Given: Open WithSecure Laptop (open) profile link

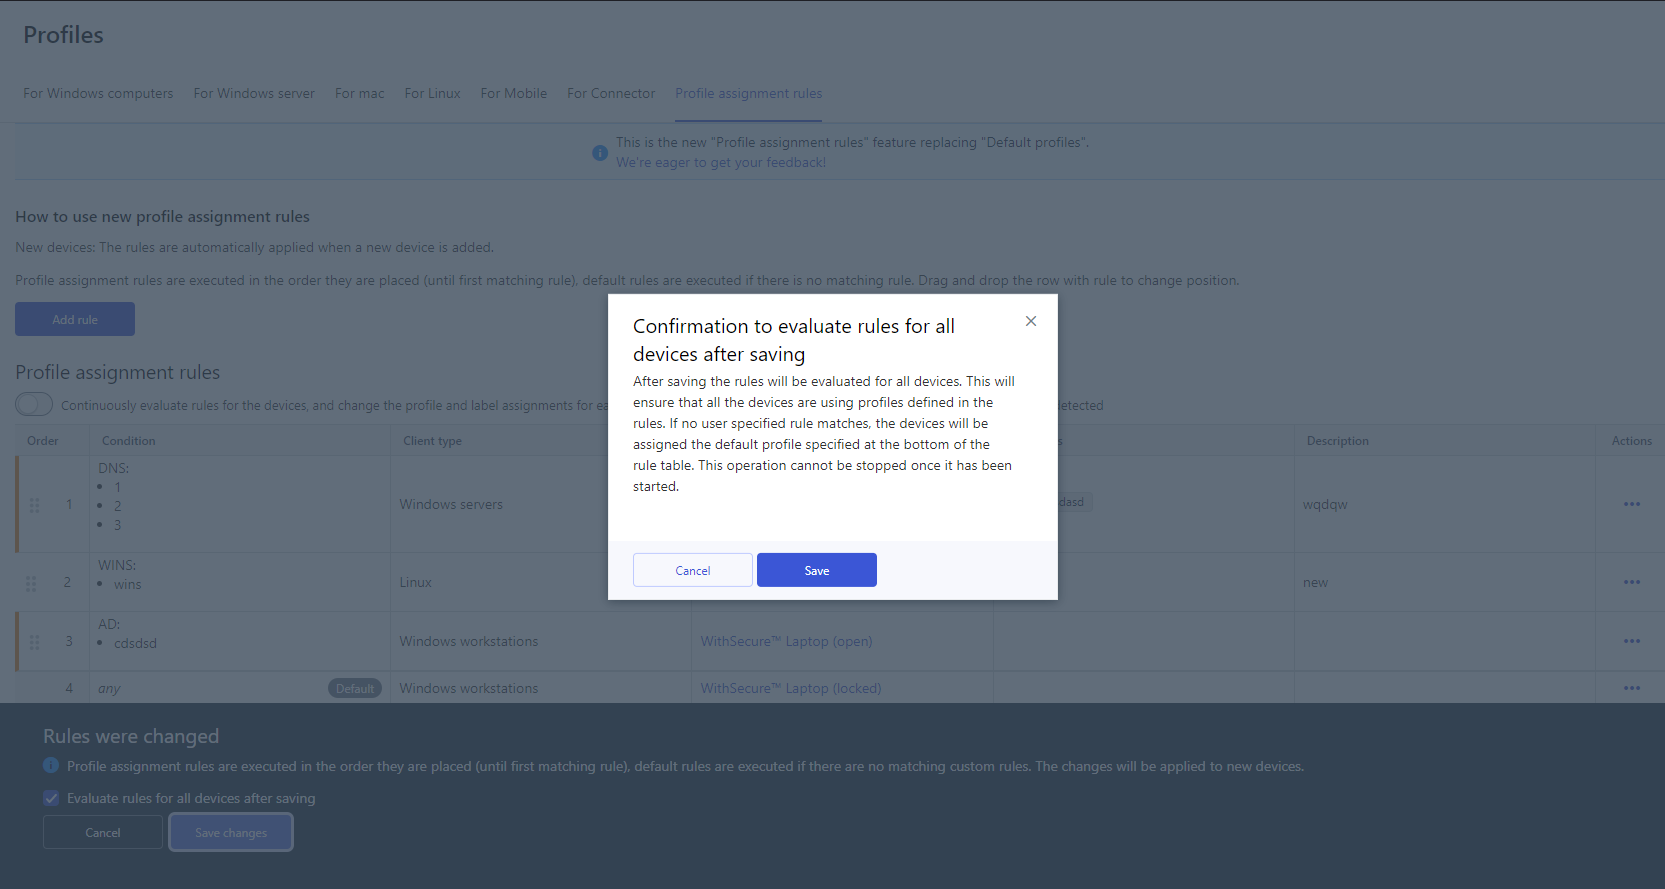Looking at the screenshot, I should [787, 641].
